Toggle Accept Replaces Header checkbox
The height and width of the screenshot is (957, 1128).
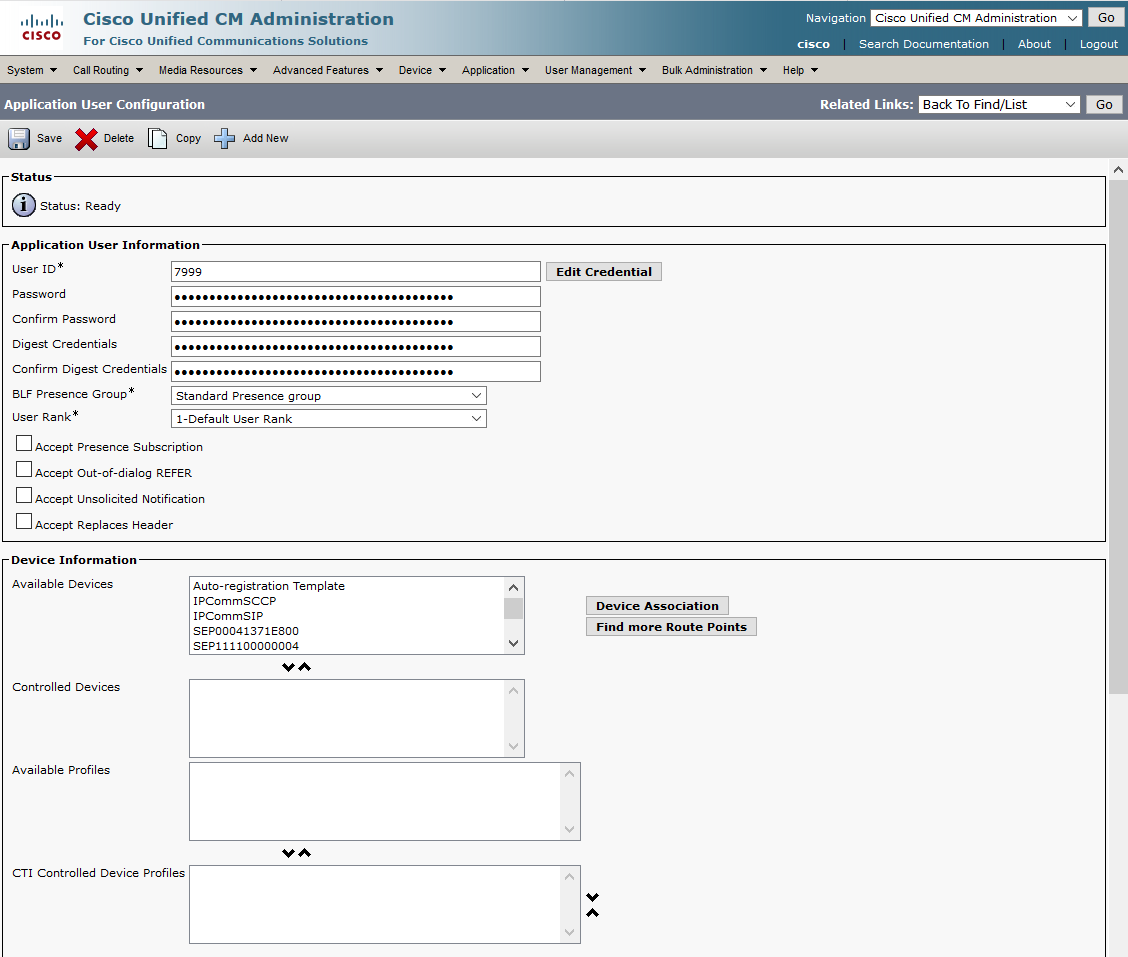pos(24,522)
